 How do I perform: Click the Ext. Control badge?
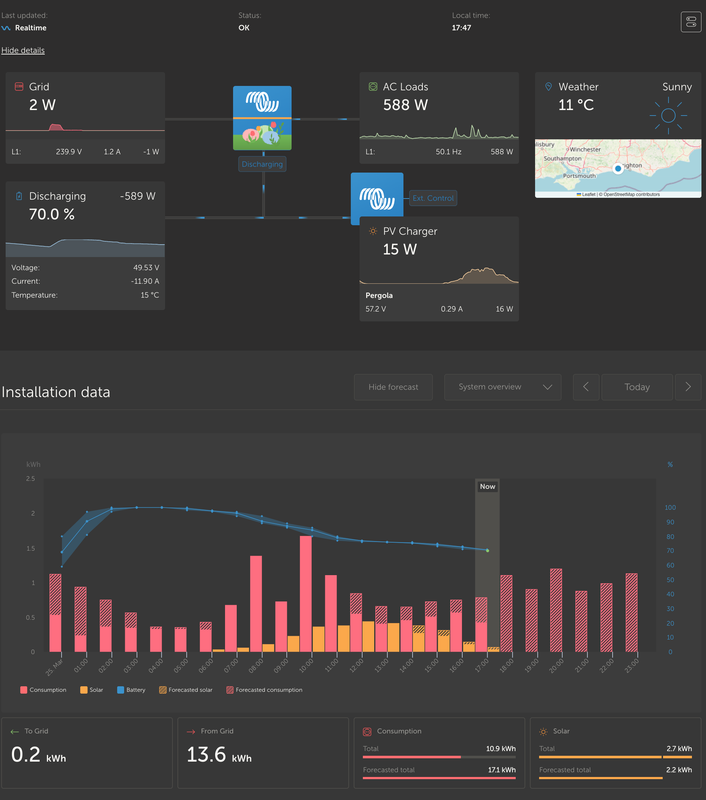coord(433,198)
